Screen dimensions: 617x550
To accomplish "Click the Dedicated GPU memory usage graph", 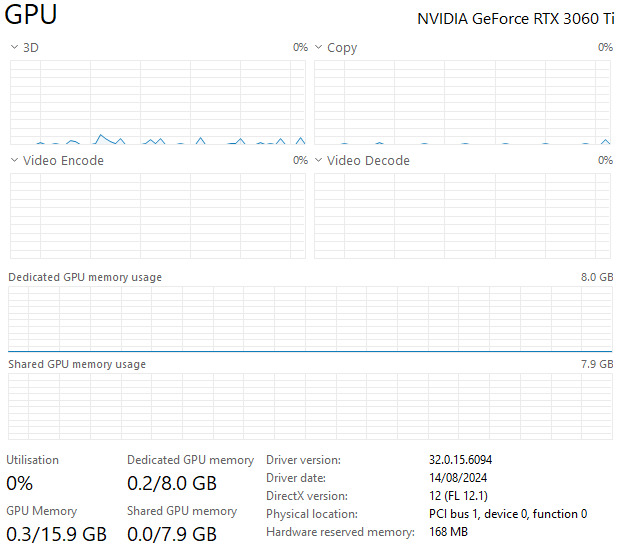I will click(310, 319).
